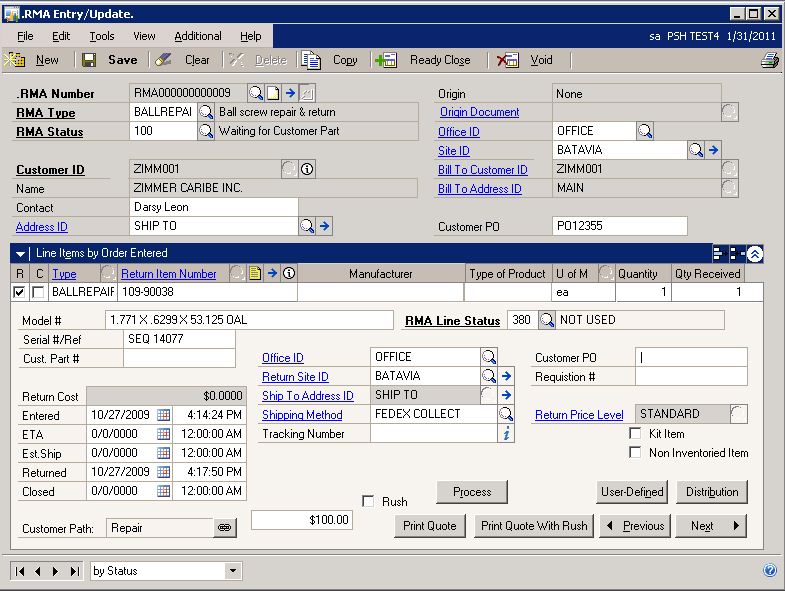Open the by Status sort dropdown
Screen dimensions: 785x591
pyautogui.click(x=232, y=570)
